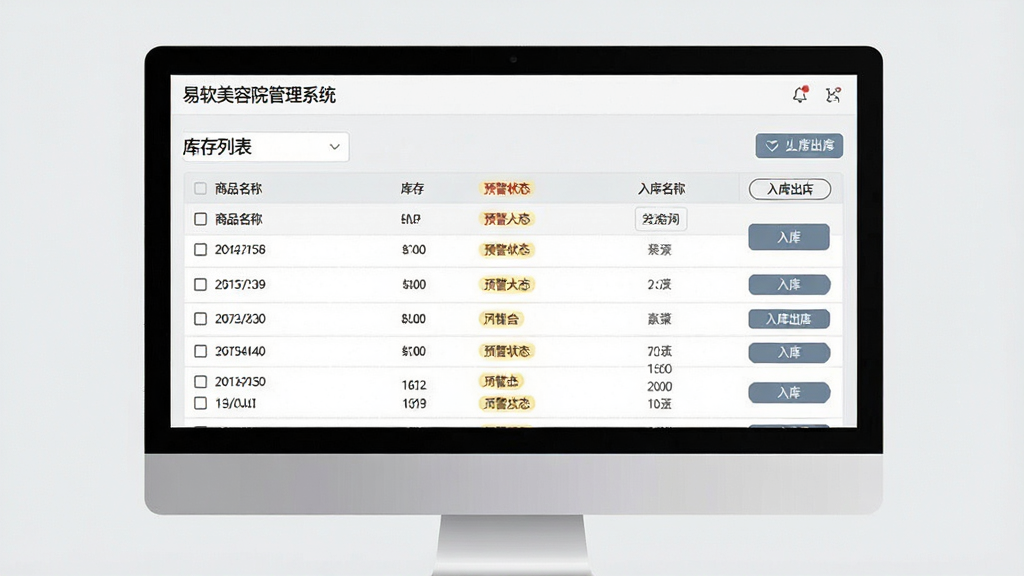The height and width of the screenshot is (576, 1024).
Task: Toggle the select-all checkbox in the table header
Action: point(200,189)
